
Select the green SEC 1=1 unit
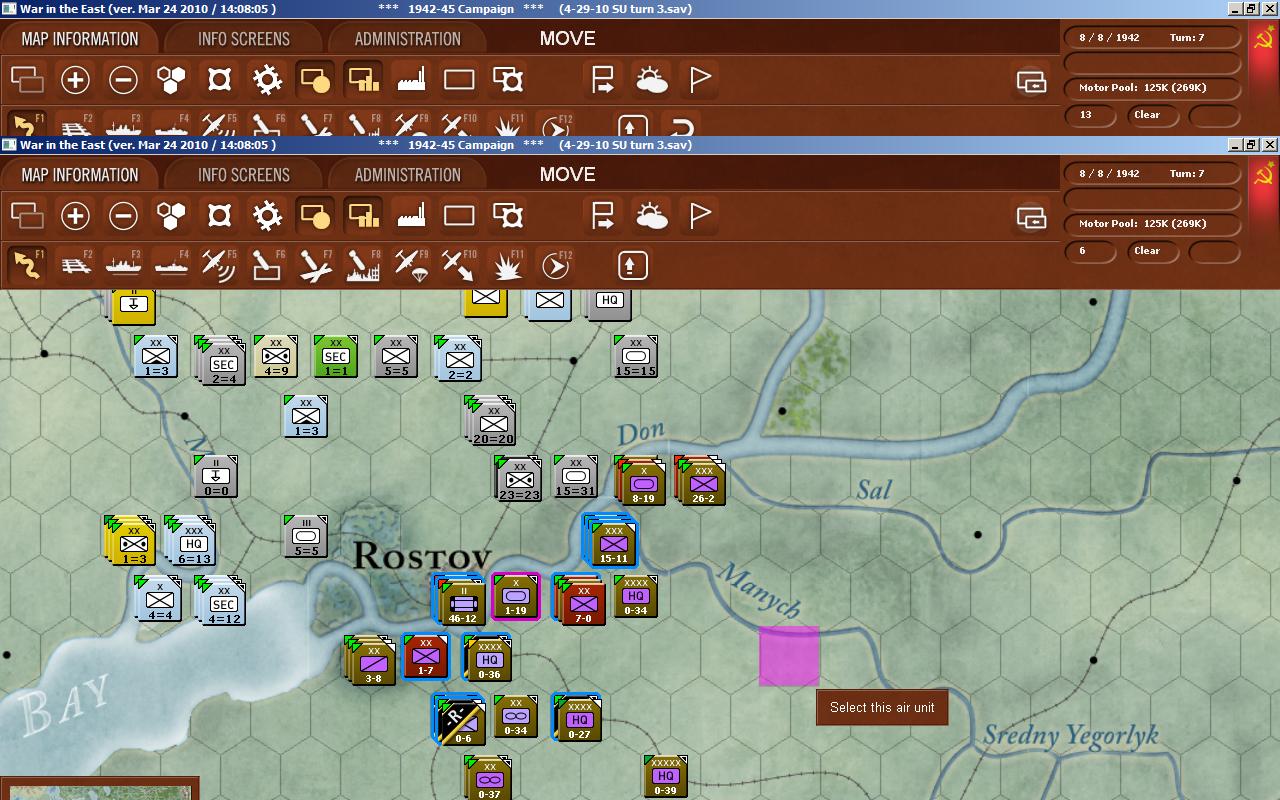click(336, 357)
